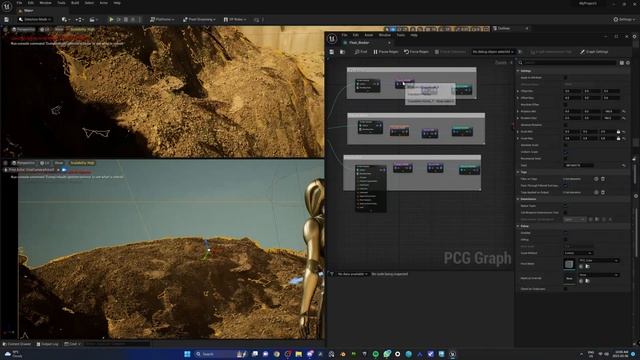Open the Point Mesh asset dropdown
The width and height of the screenshot is (640, 360).
[598, 260]
